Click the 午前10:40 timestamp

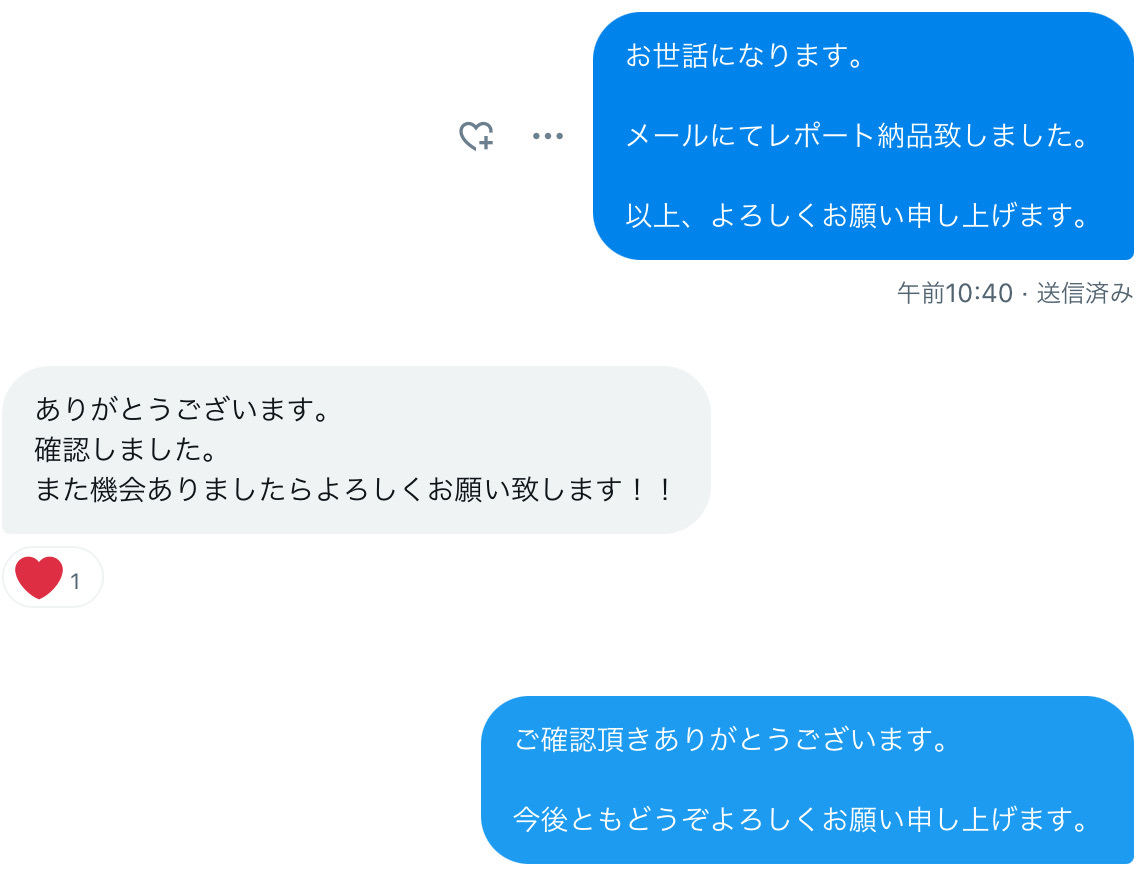pos(955,294)
